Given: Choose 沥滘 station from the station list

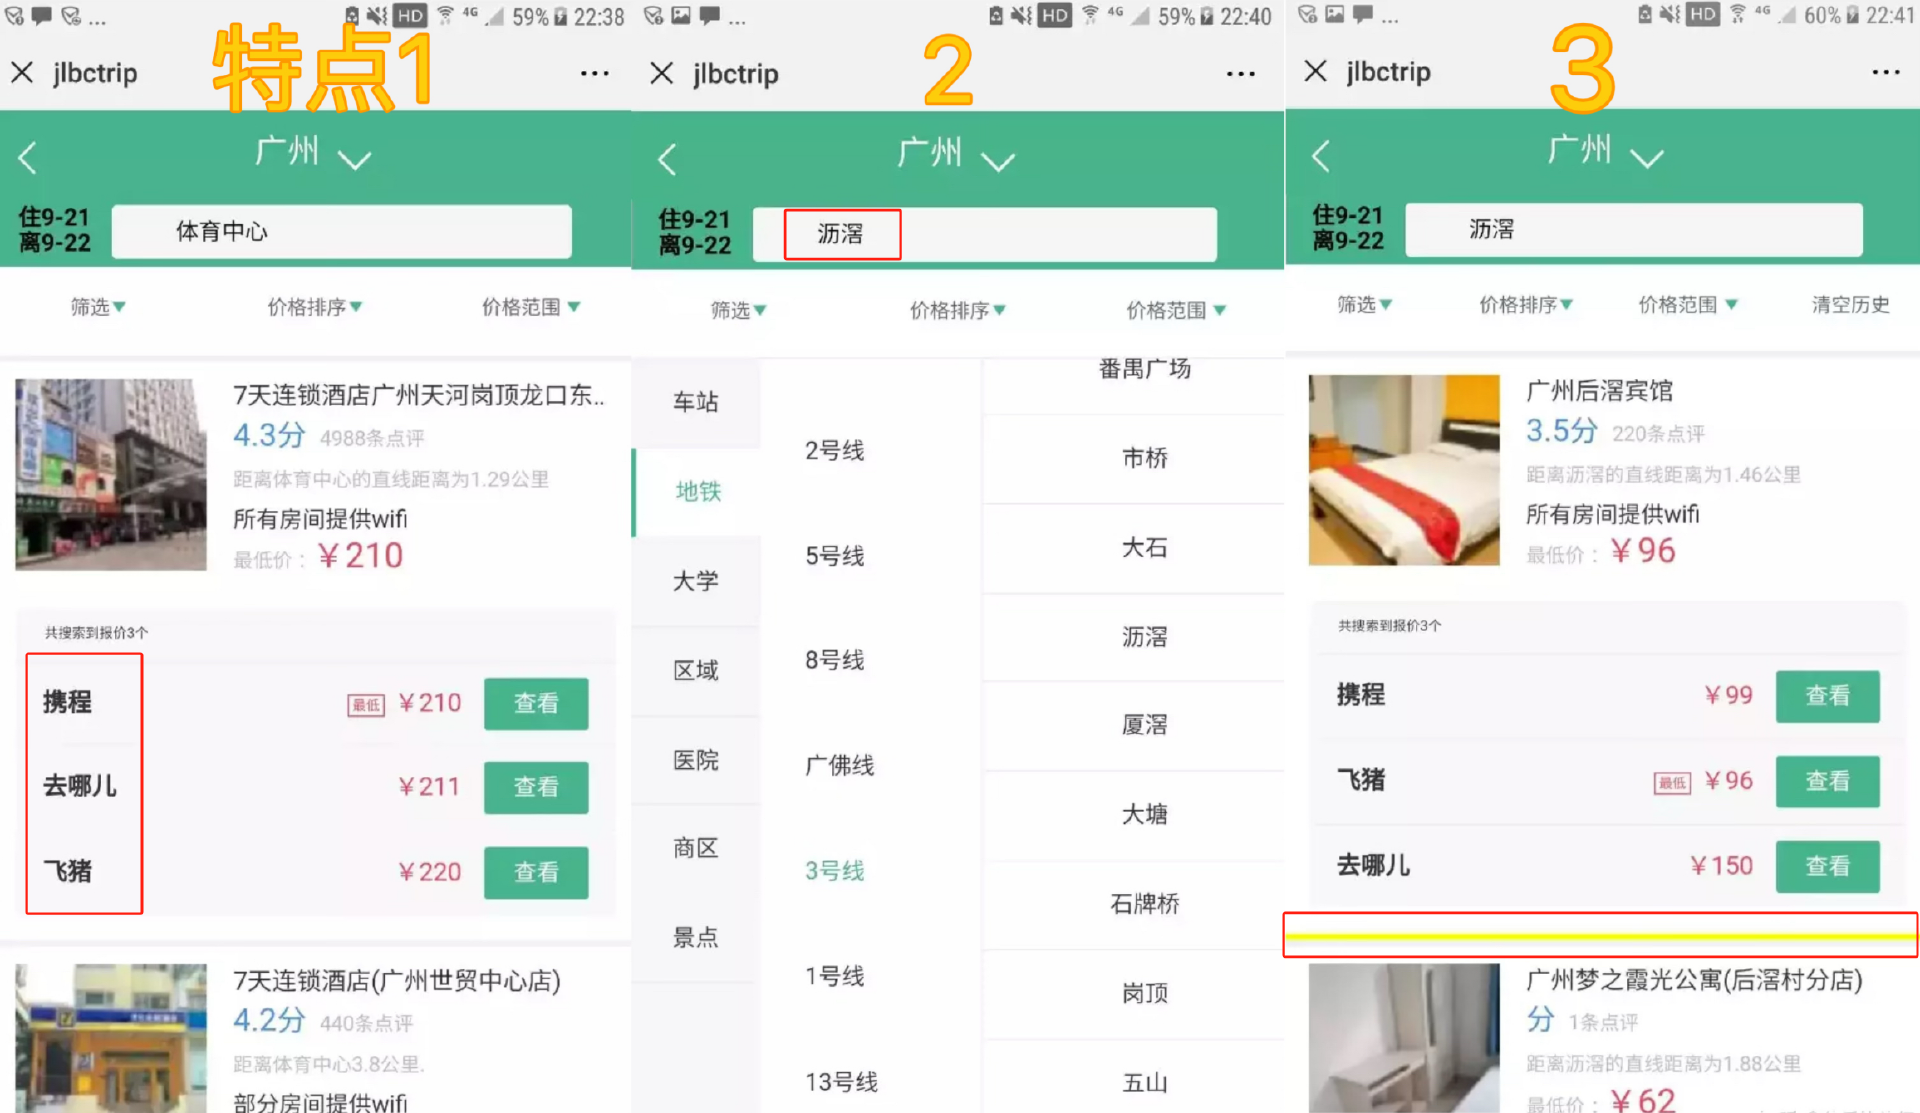Looking at the screenshot, I should click(1143, 637).
